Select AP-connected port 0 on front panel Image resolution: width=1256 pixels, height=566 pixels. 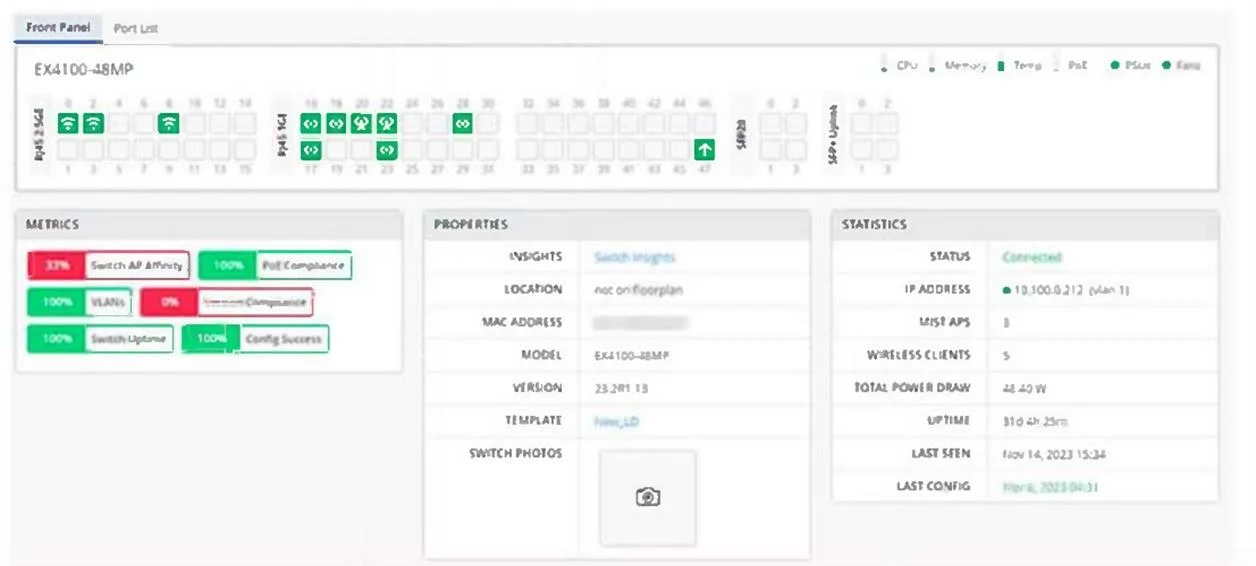coord(67,124)
